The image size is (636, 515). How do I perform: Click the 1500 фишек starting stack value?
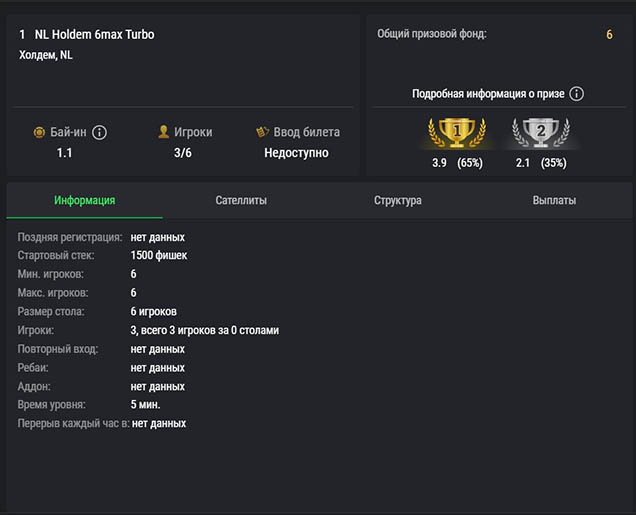159,256
